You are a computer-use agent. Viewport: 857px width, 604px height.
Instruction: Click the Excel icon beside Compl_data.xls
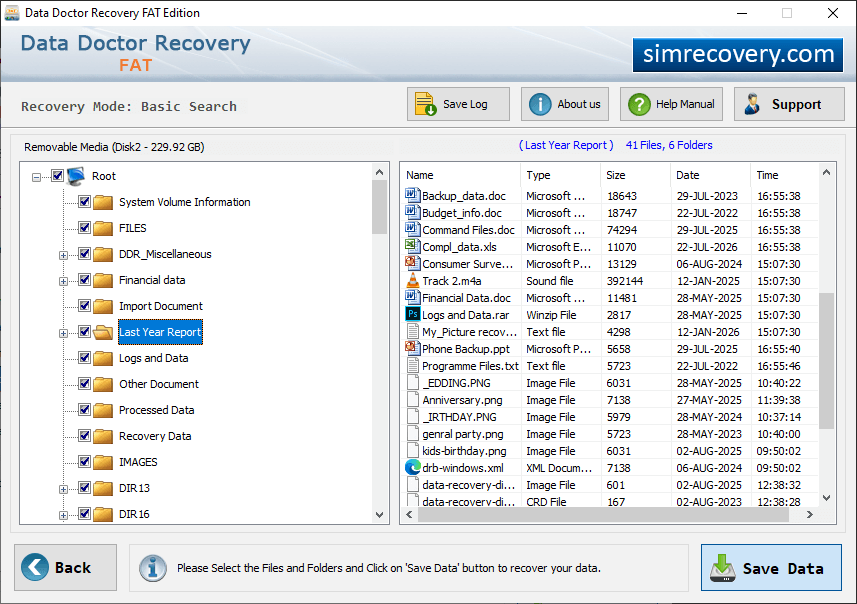pyautogui.click(x=412, y=246)
